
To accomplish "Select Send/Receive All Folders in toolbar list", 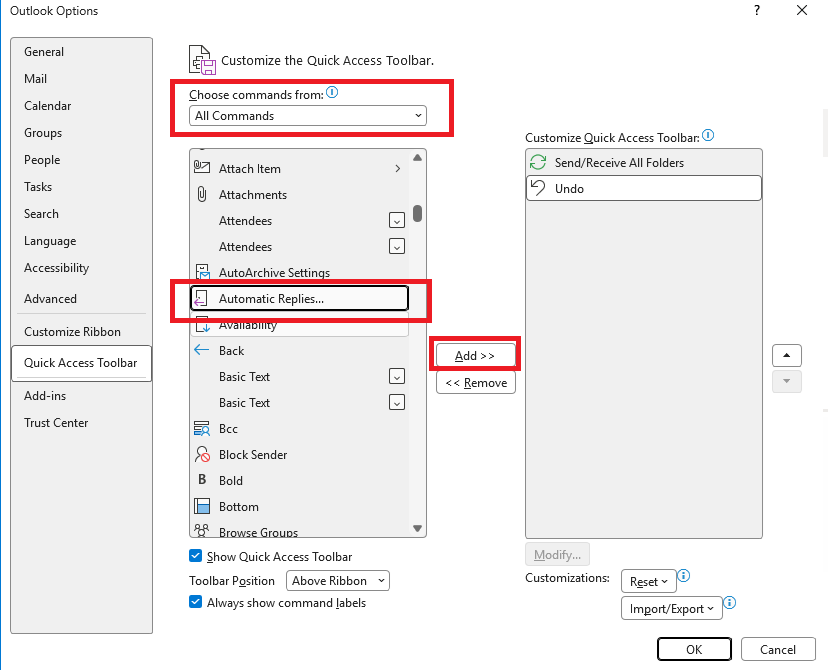I will pos(644,162).
